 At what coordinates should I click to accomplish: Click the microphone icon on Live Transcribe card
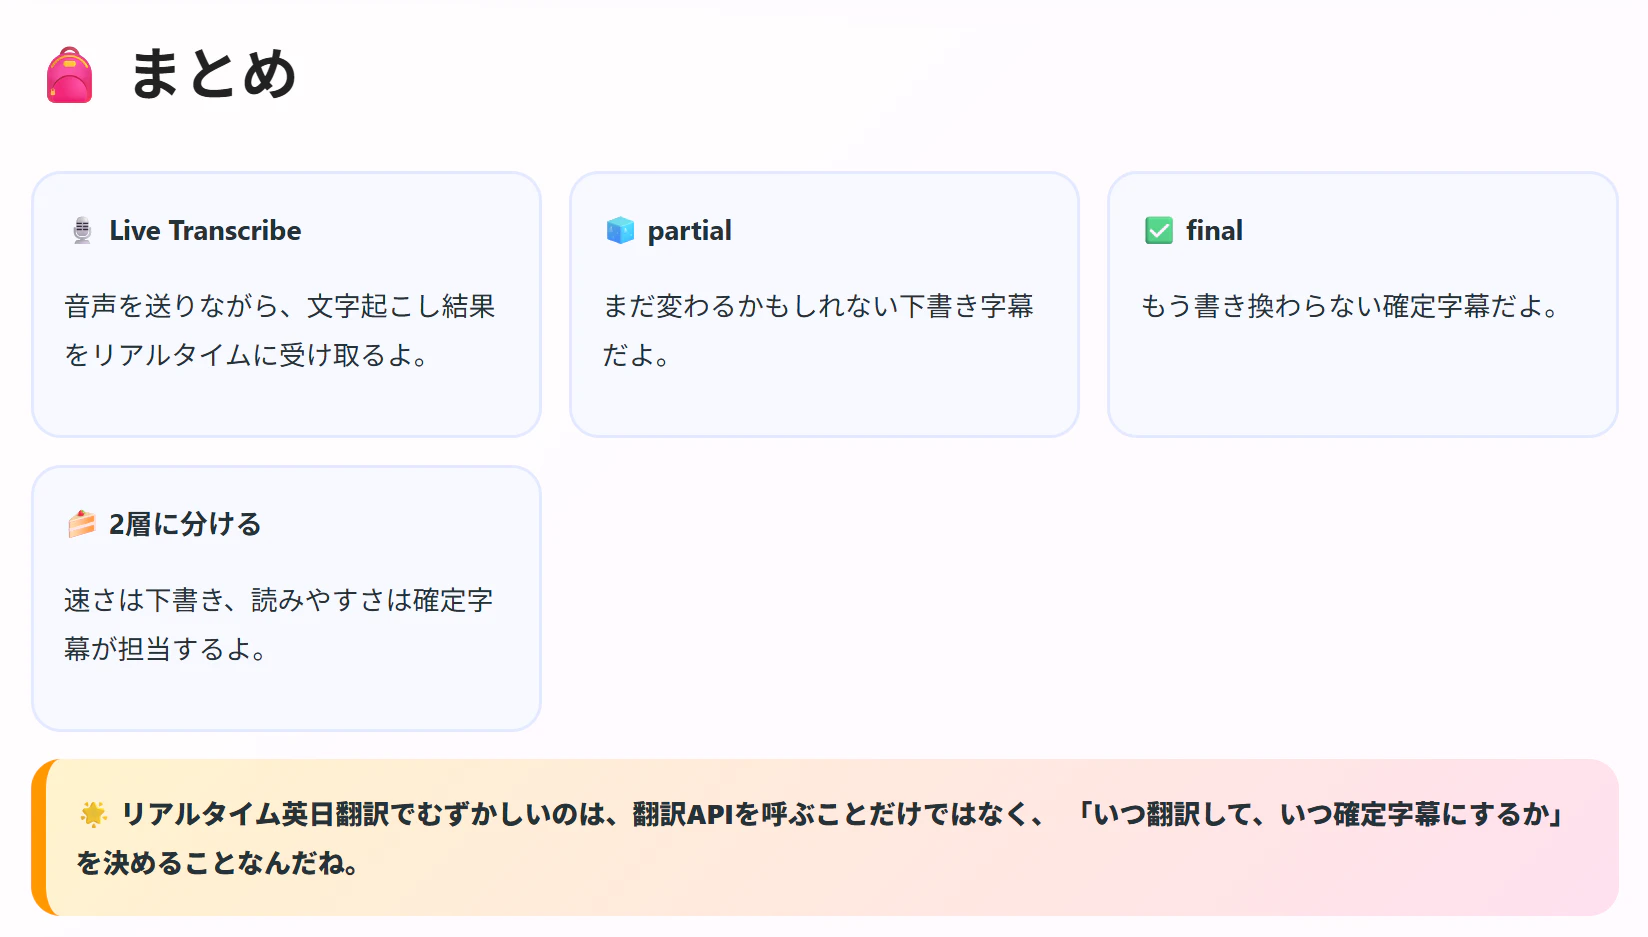[82, 231]
